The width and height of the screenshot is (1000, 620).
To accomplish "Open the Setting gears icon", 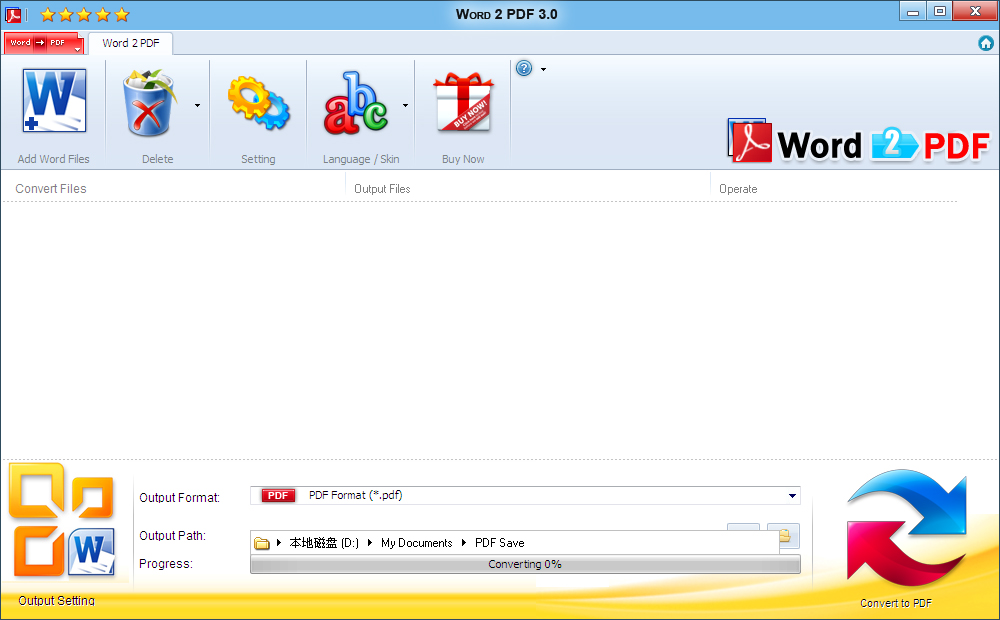I will (x=258, y=103).
